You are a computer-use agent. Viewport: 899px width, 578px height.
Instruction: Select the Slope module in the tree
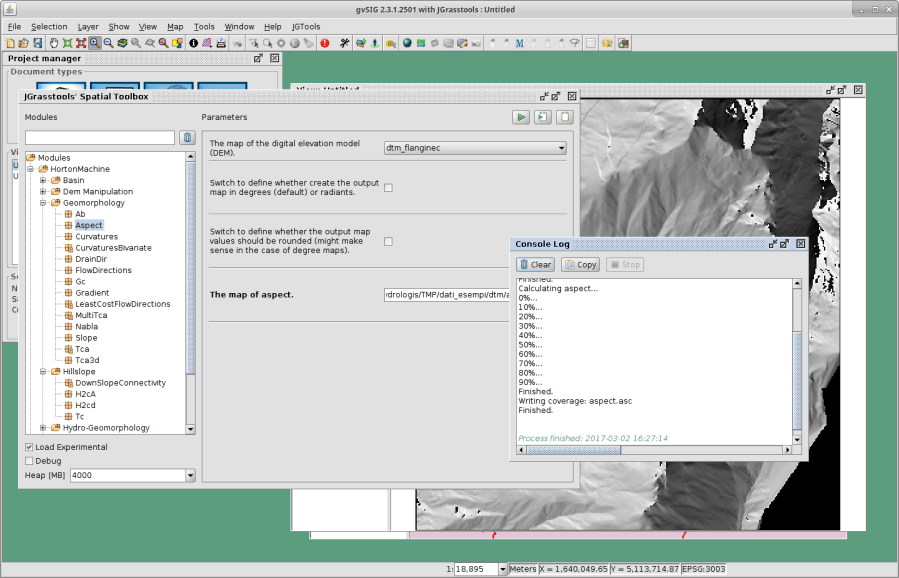pos(86,338)
